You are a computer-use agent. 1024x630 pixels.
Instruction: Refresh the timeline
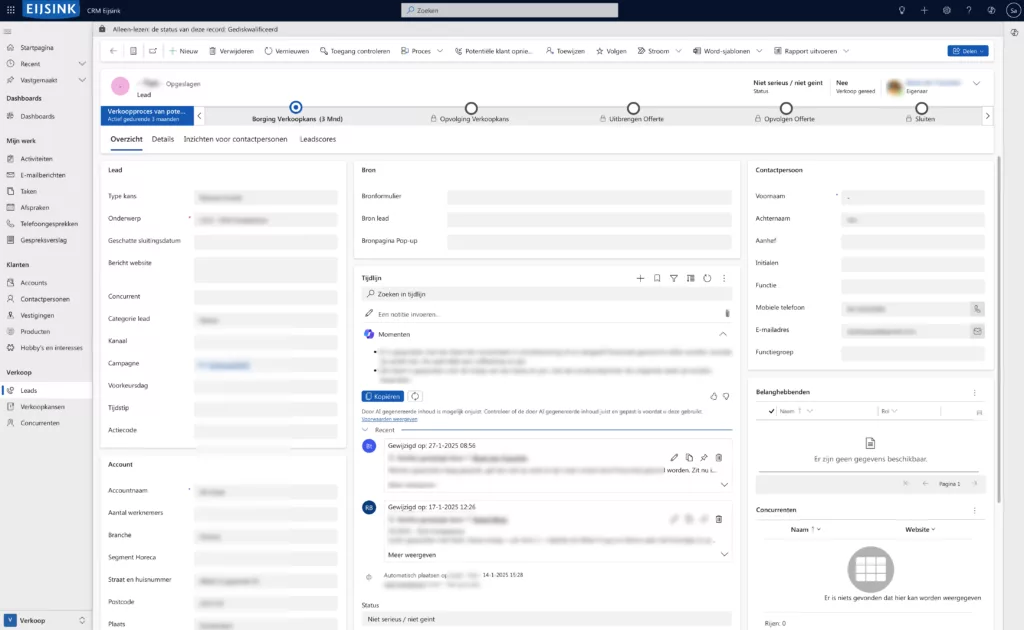click(707, 278)
